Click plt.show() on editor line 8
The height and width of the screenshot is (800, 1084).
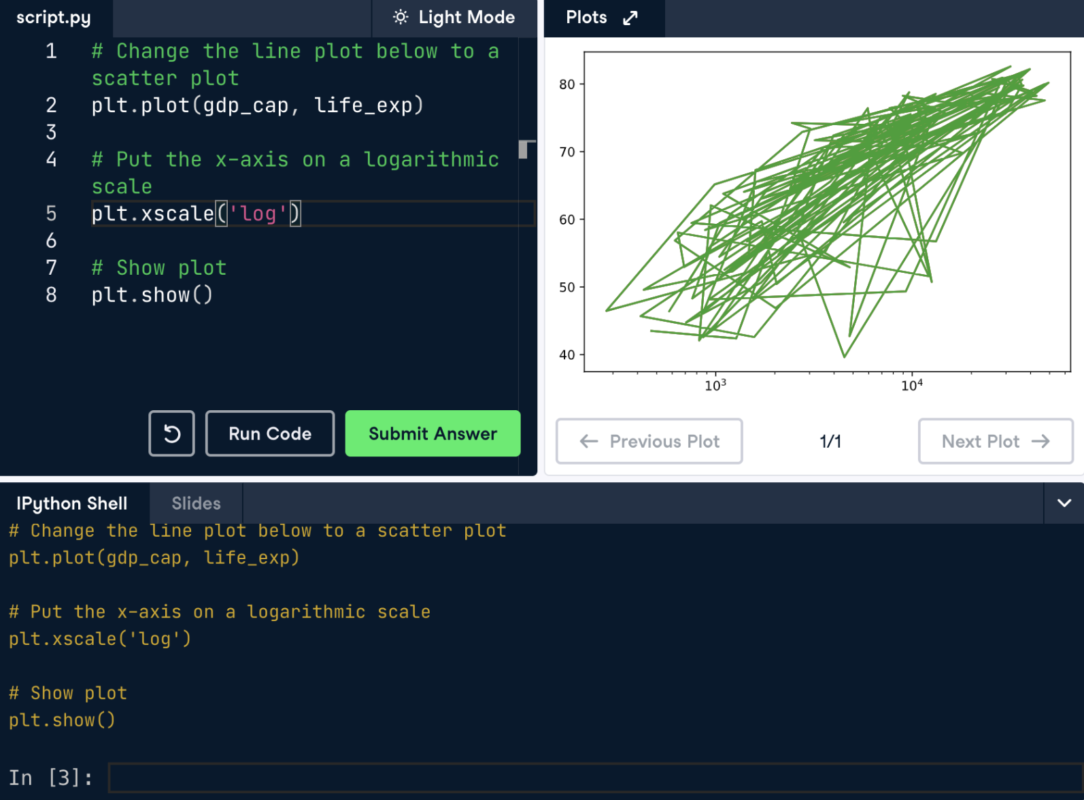click(x=152, y=295)
